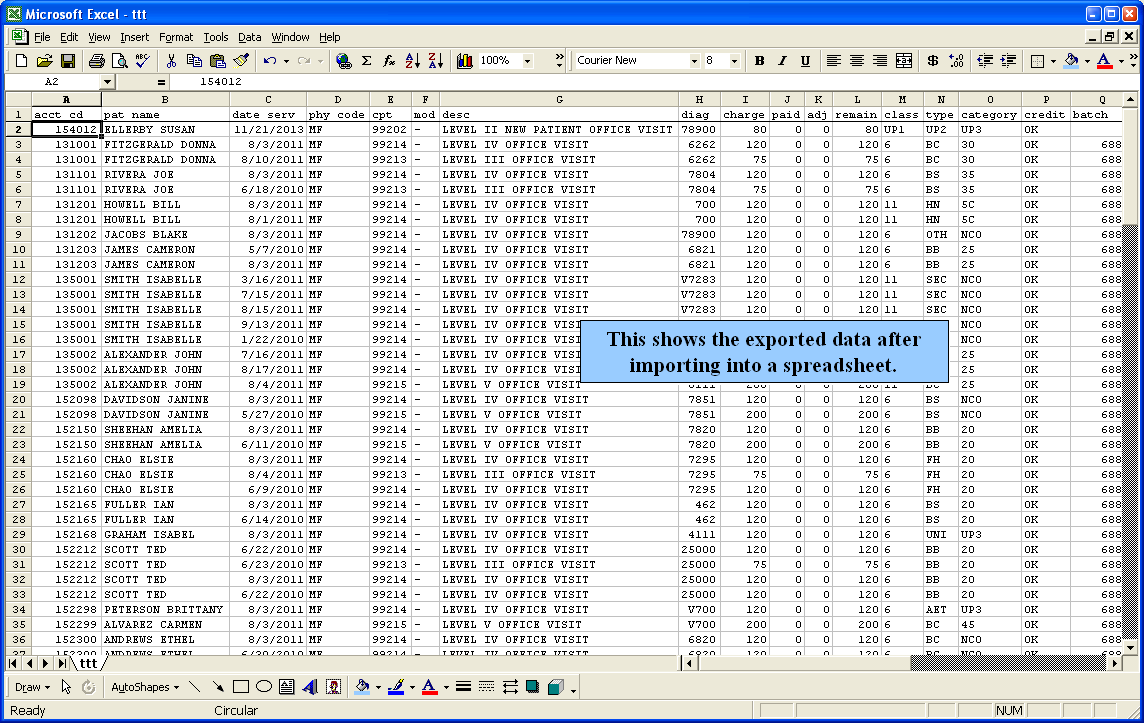Click the Edit Formula equals button
1144x723 pixels.
(x=161, y=82)
